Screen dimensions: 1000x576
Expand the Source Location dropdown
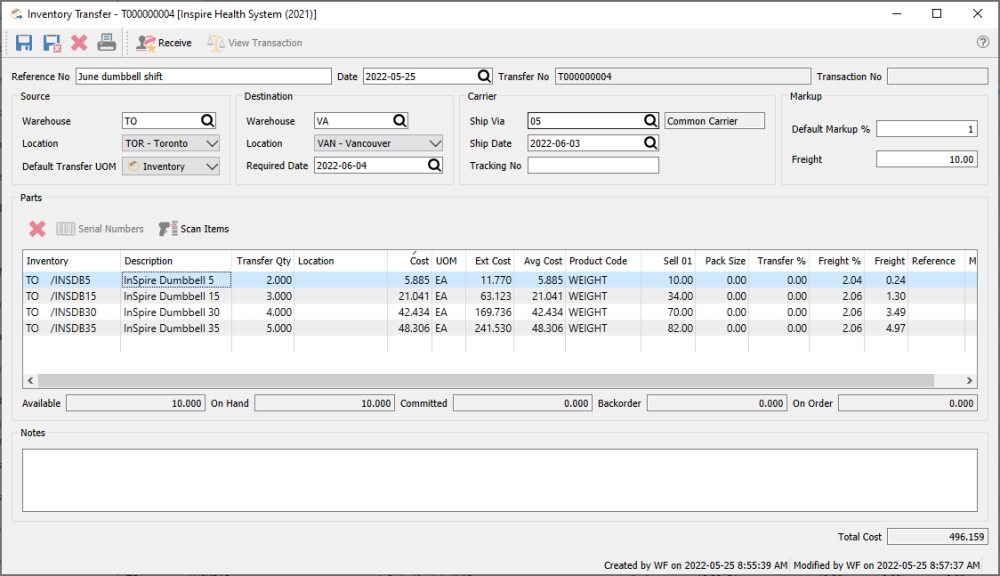(x=210, y=144)
